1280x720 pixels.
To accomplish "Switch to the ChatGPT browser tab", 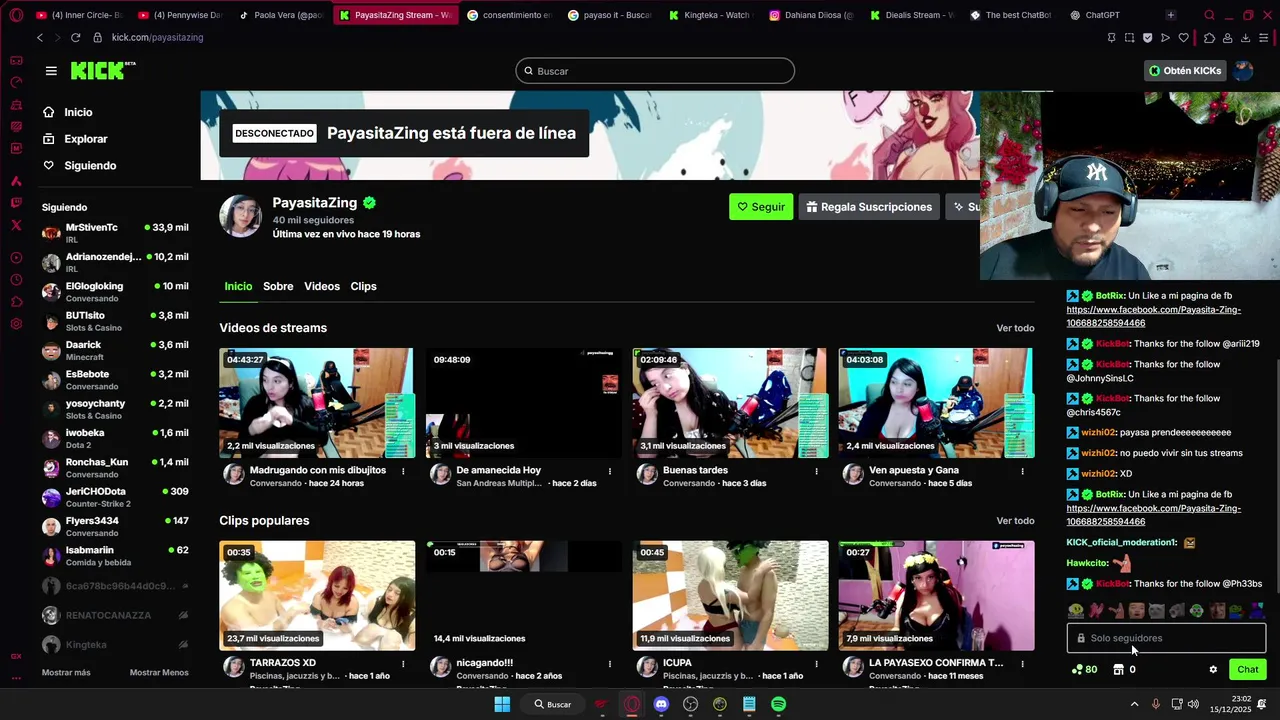I will (x=1103, y=15).
